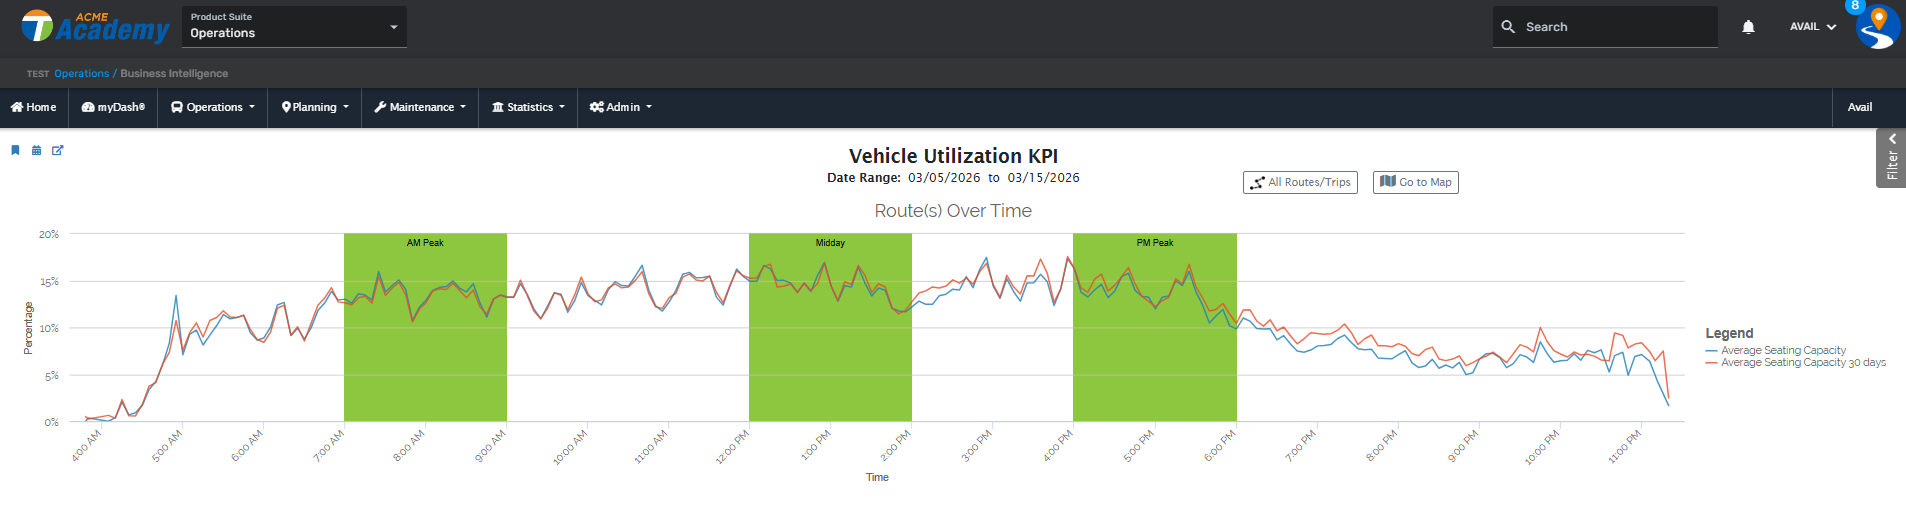This screenshot has height=512, width=1906.
Task: Open the calendar date picker icon
Action: [36, 150]
